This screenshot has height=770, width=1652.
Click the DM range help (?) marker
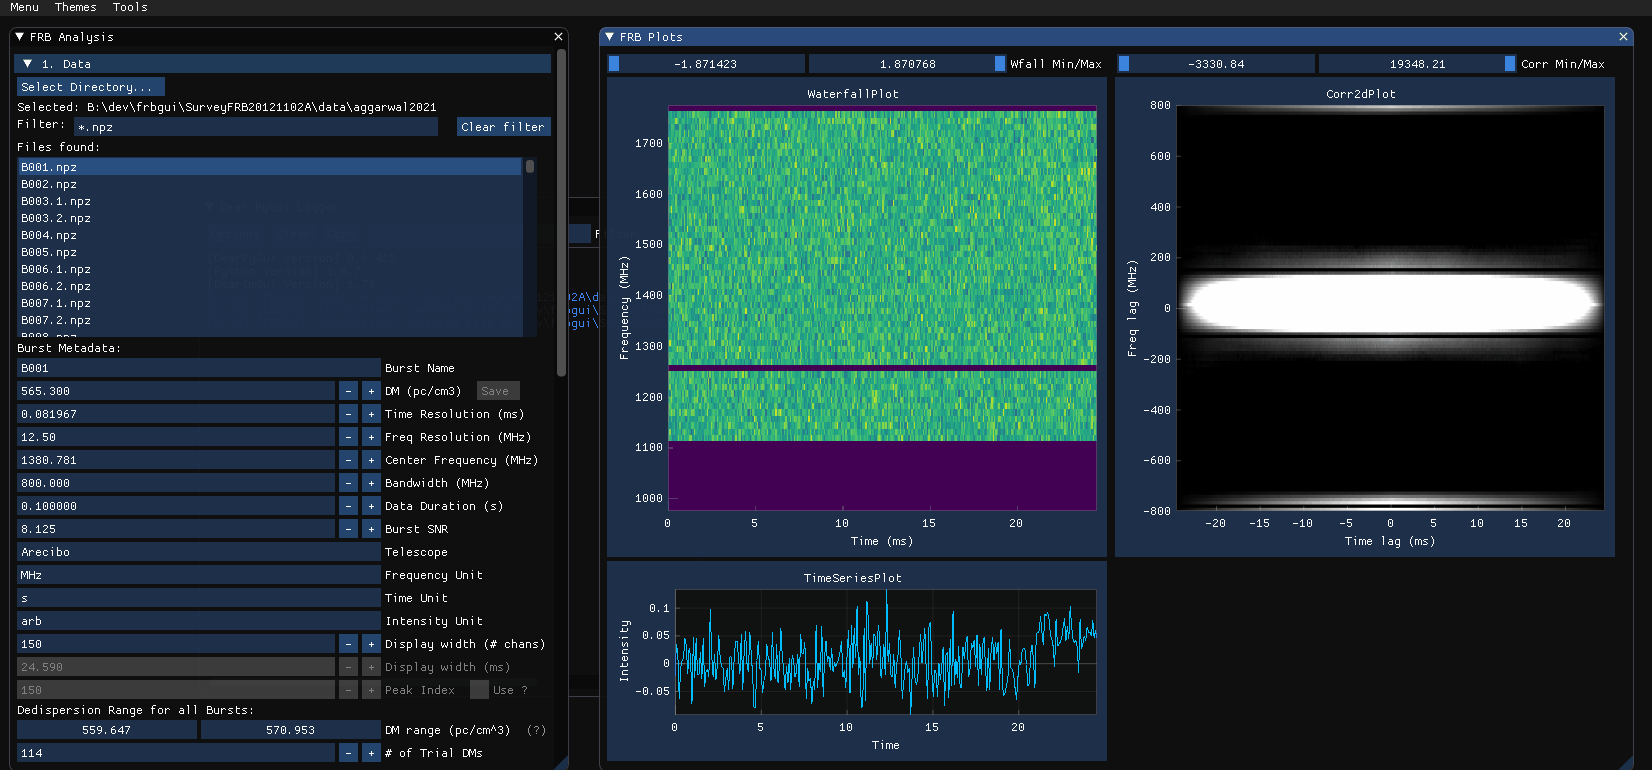[x=537, y=730]
